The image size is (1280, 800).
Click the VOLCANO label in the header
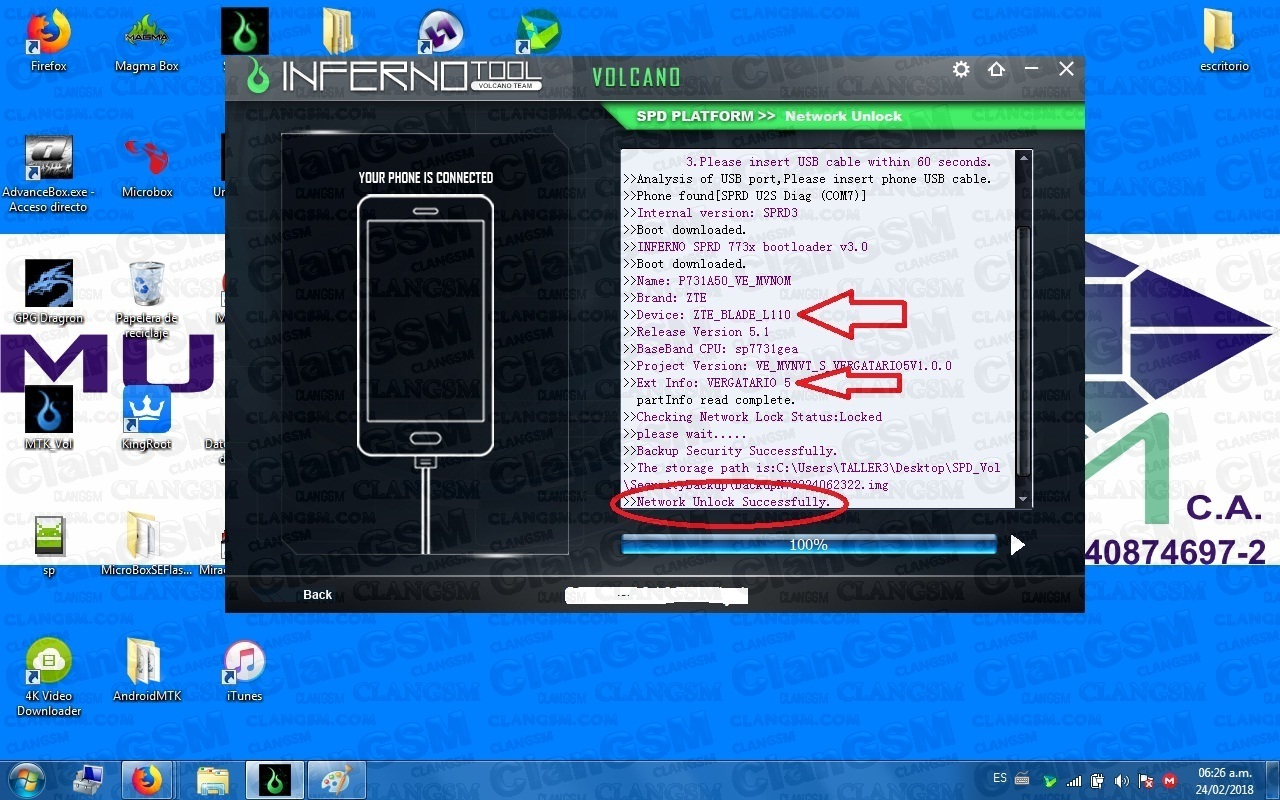(636, 77)
